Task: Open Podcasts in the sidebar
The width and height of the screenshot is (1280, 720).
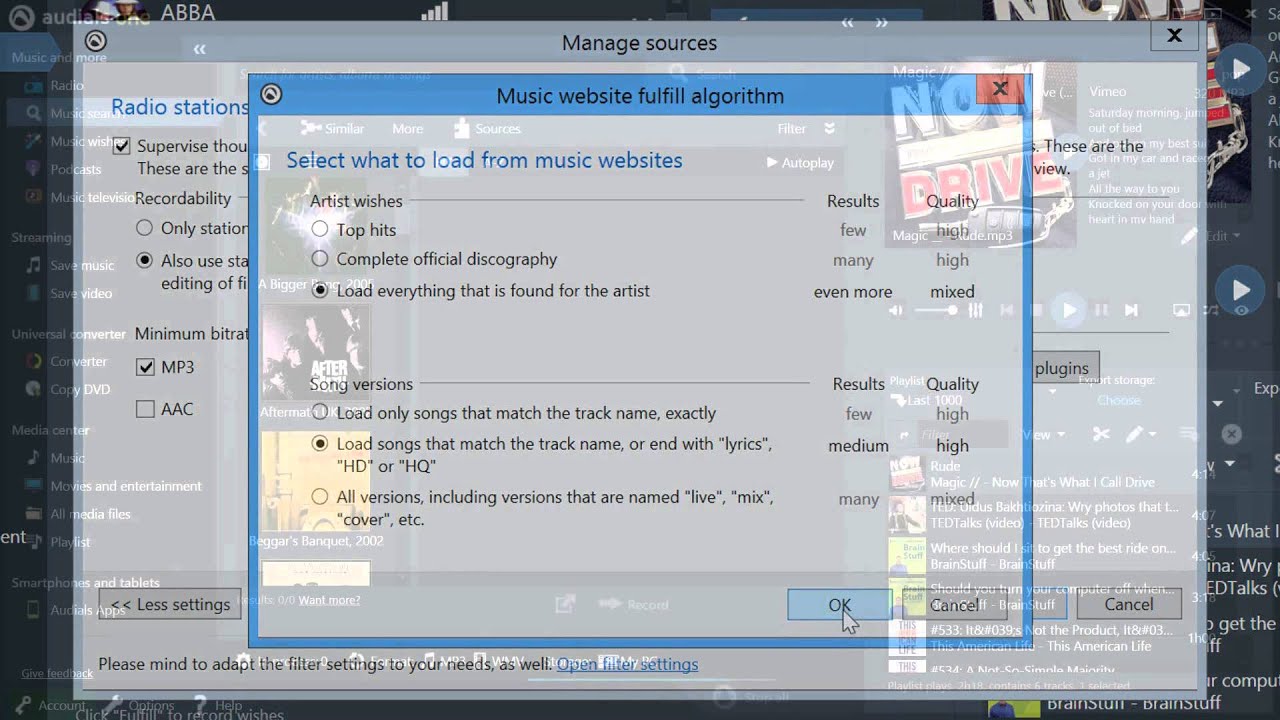Action: [76, 169]
